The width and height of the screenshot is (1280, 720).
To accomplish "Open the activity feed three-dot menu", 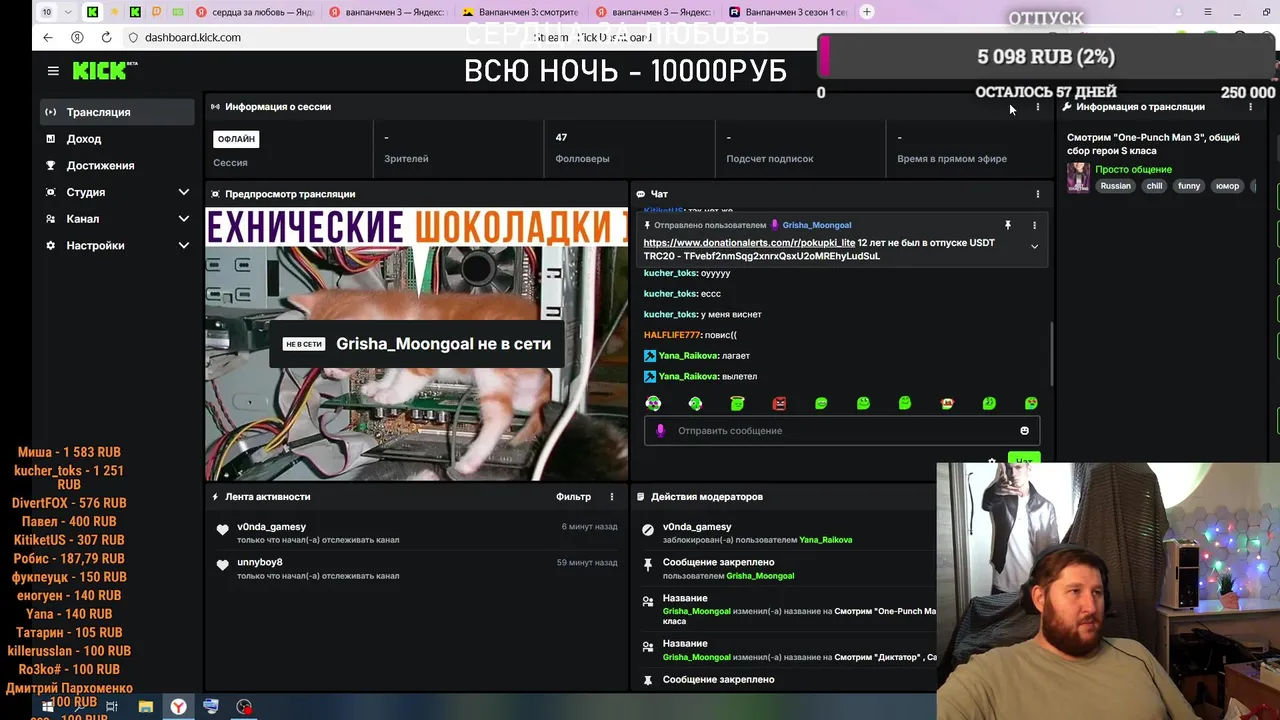I will click(612, 497).
